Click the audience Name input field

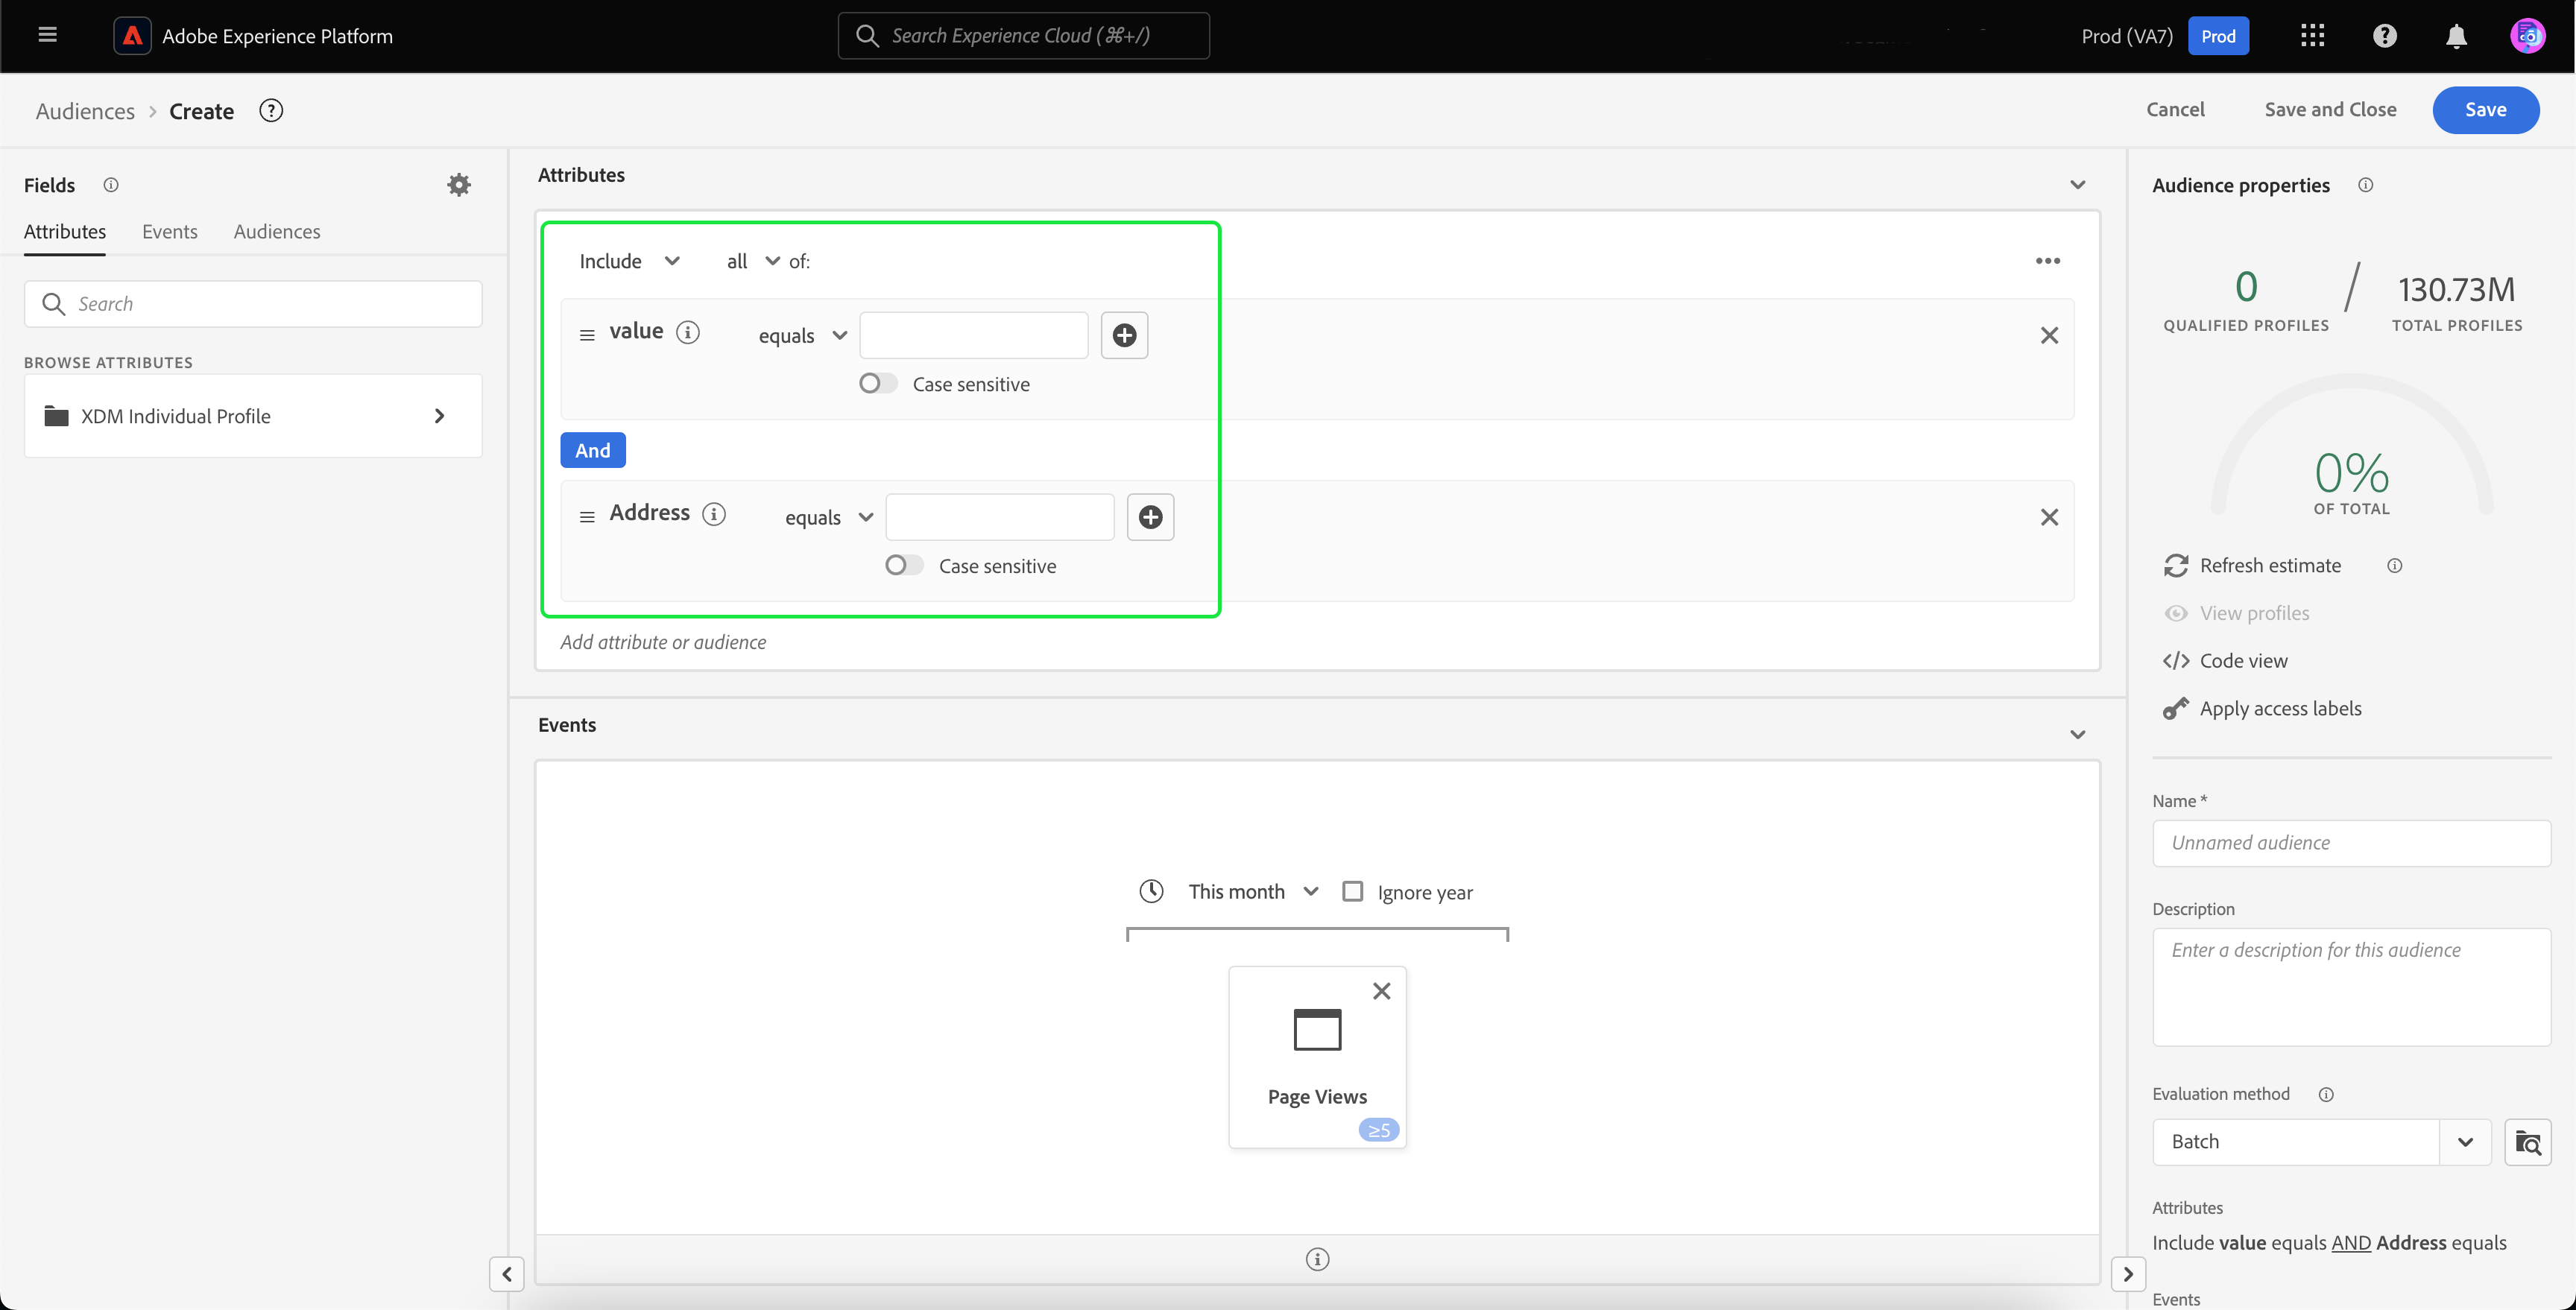[x=2350, y=843]
